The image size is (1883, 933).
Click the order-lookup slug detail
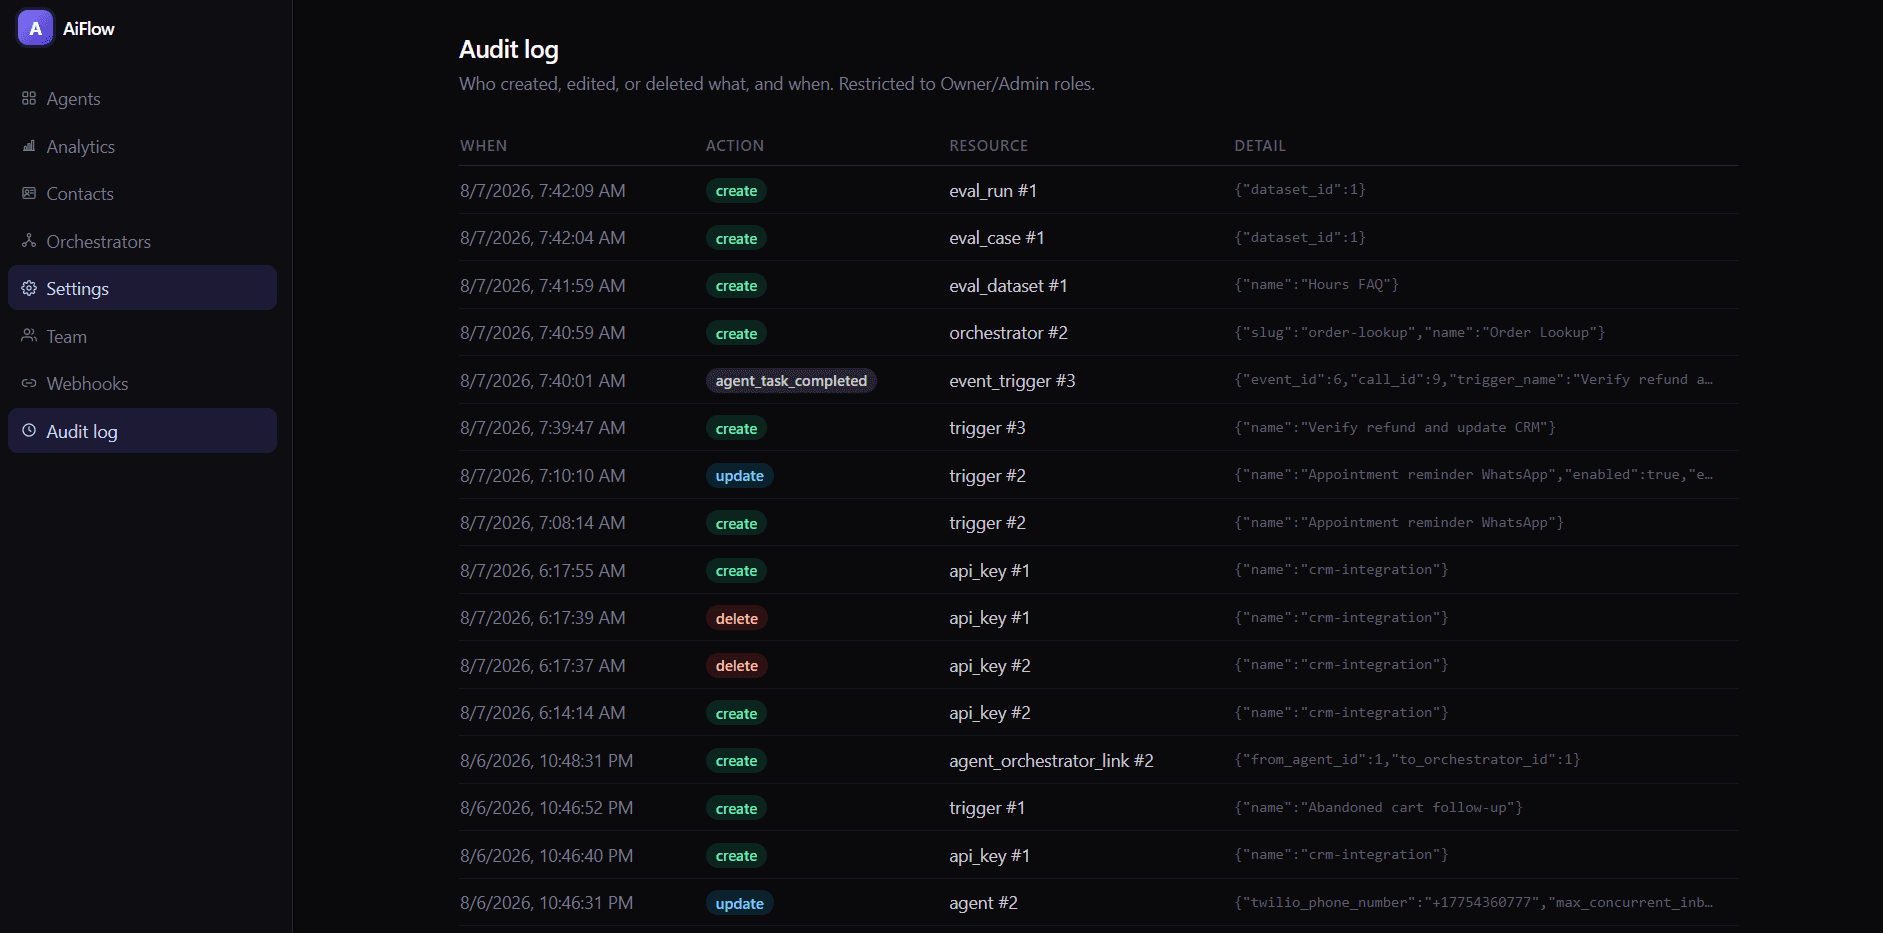[x=1420, y=333]
